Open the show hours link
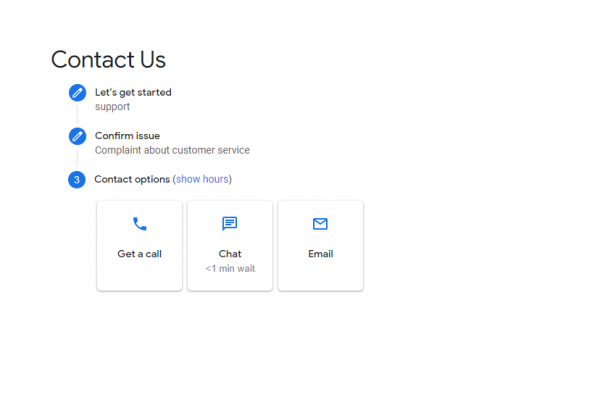600x400 pixels. 203,180
